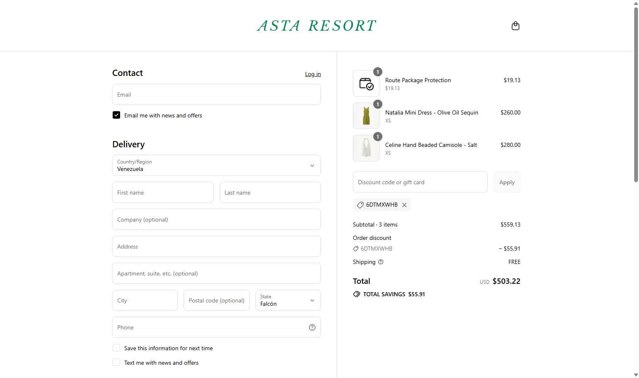The height and width of the screenshot is (378, 639).
Task: Click the Subtotal value $559.13
Action: [510, 224]
